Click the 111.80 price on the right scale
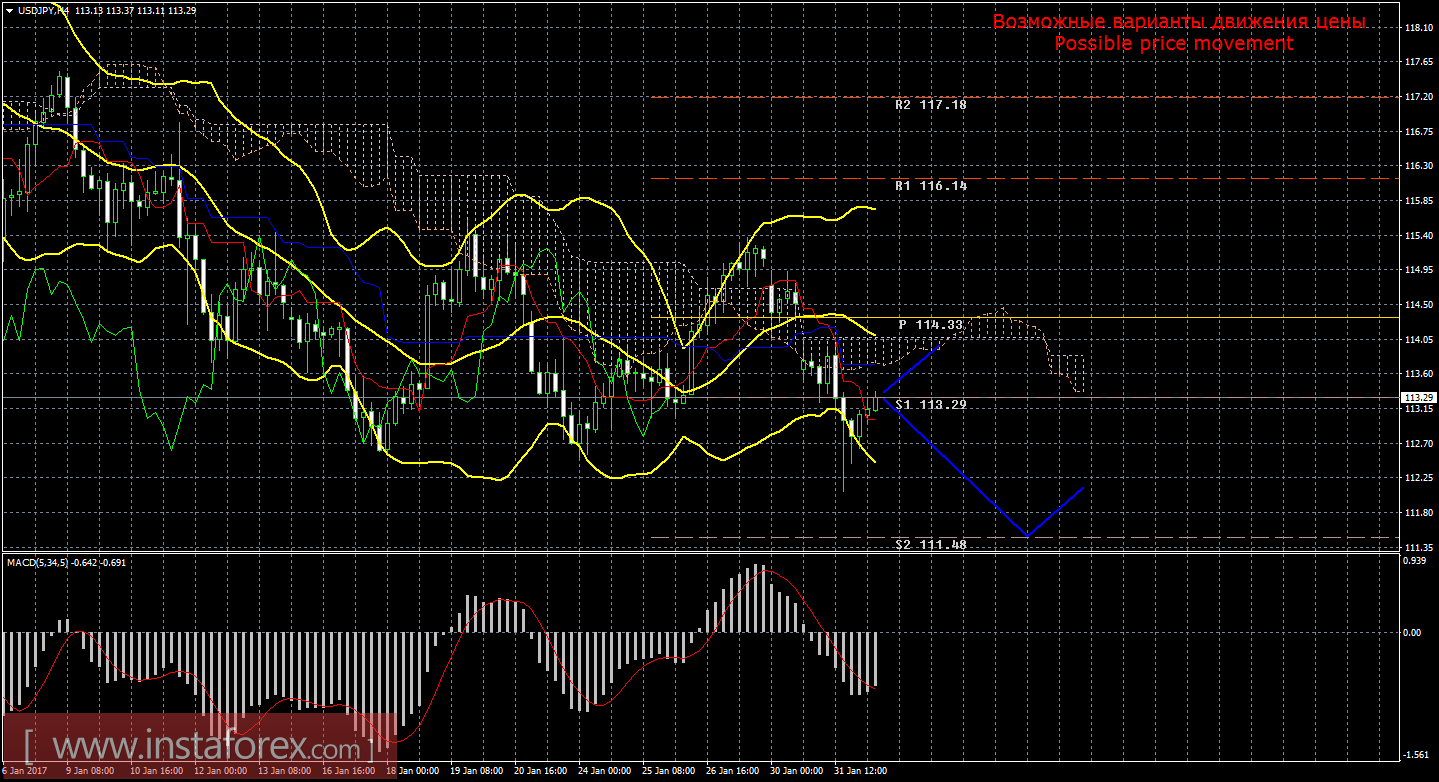The image size is (1439, 782). (x=1418, y=513)
